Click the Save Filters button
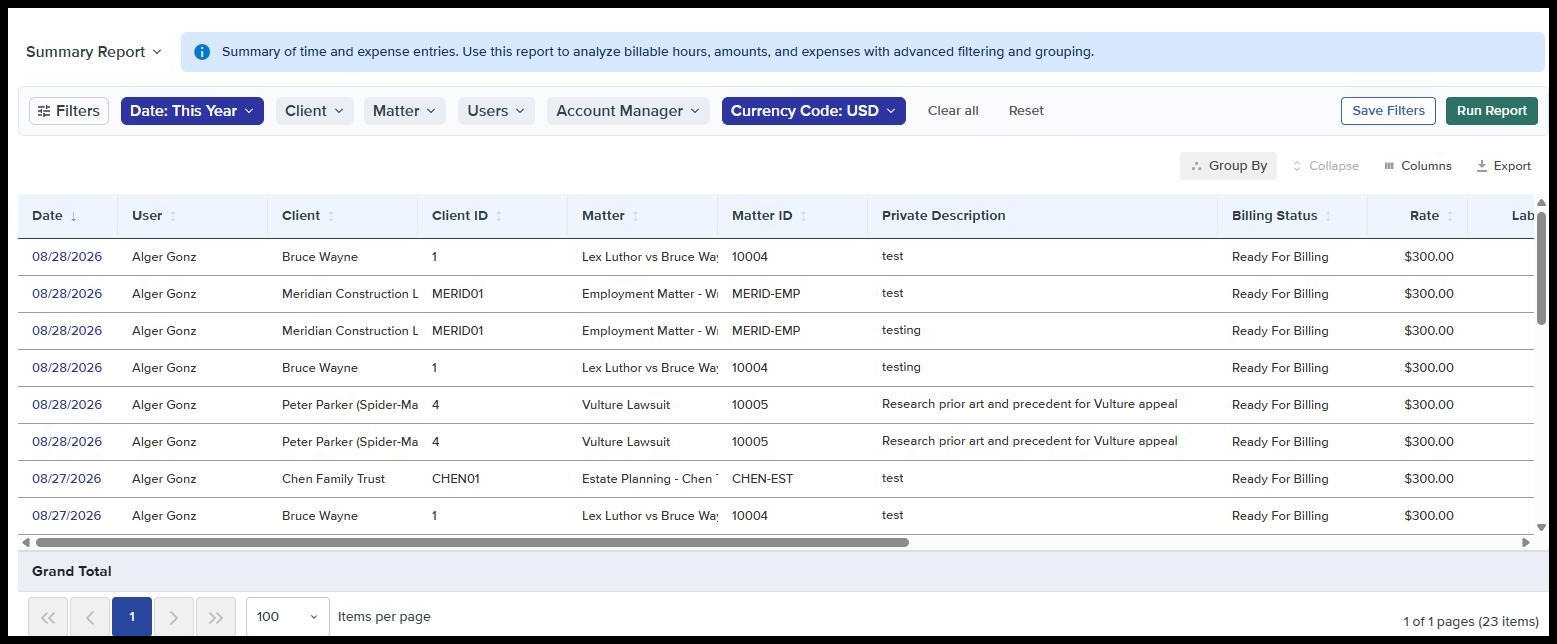The height and width of the screenshot is (644, 1557). coord(1388,111)
